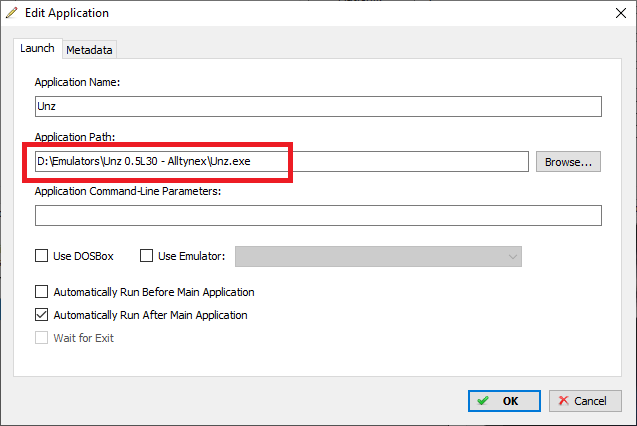The height and width of the screenshot is (426, 637).
Task: Discard changes with the Cancel button
Action: (585, 401)
